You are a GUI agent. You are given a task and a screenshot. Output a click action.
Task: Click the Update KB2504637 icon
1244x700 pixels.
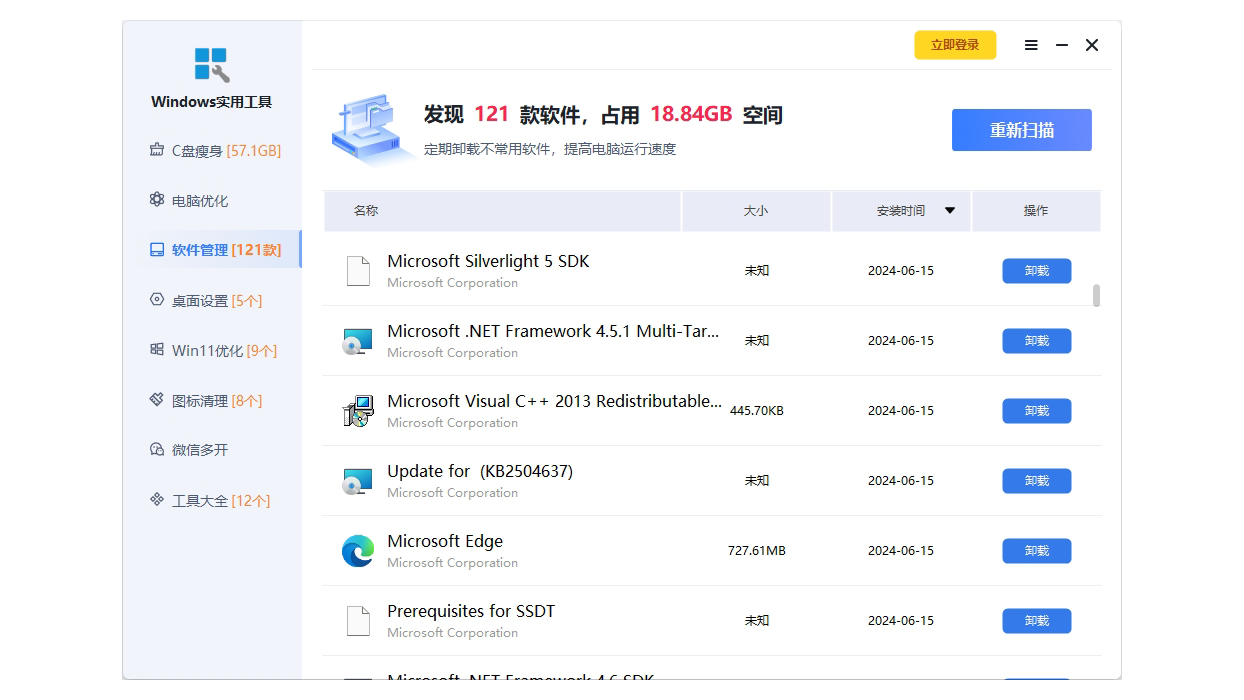tap(358, 481)
